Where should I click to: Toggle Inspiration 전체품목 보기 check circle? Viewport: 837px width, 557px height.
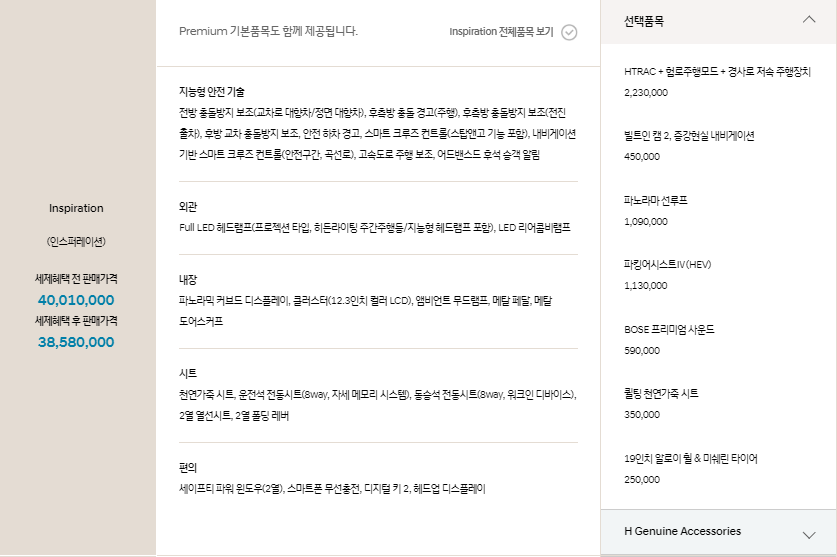coord(569,32)
